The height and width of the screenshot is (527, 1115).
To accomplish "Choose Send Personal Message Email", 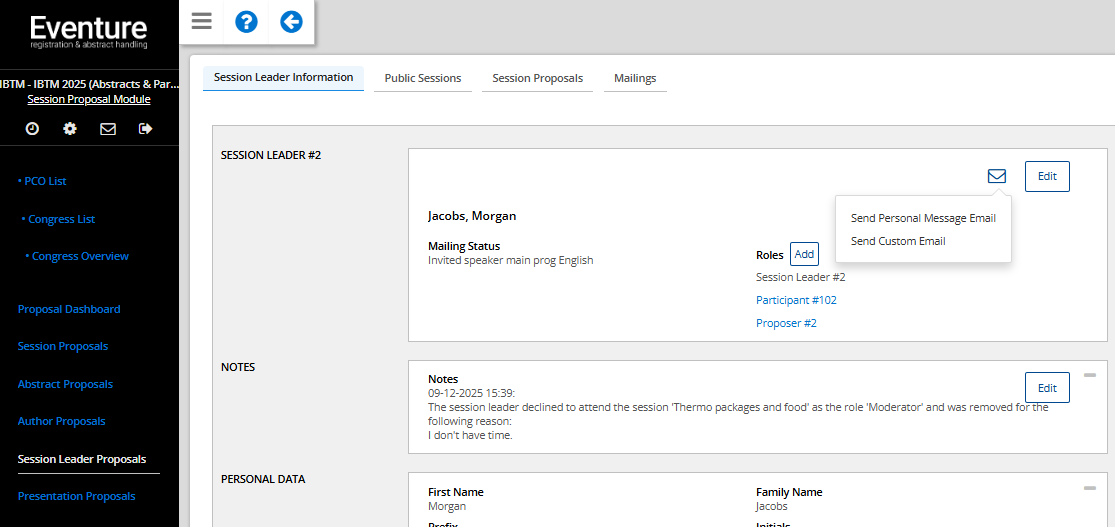I will coord(923,218).
